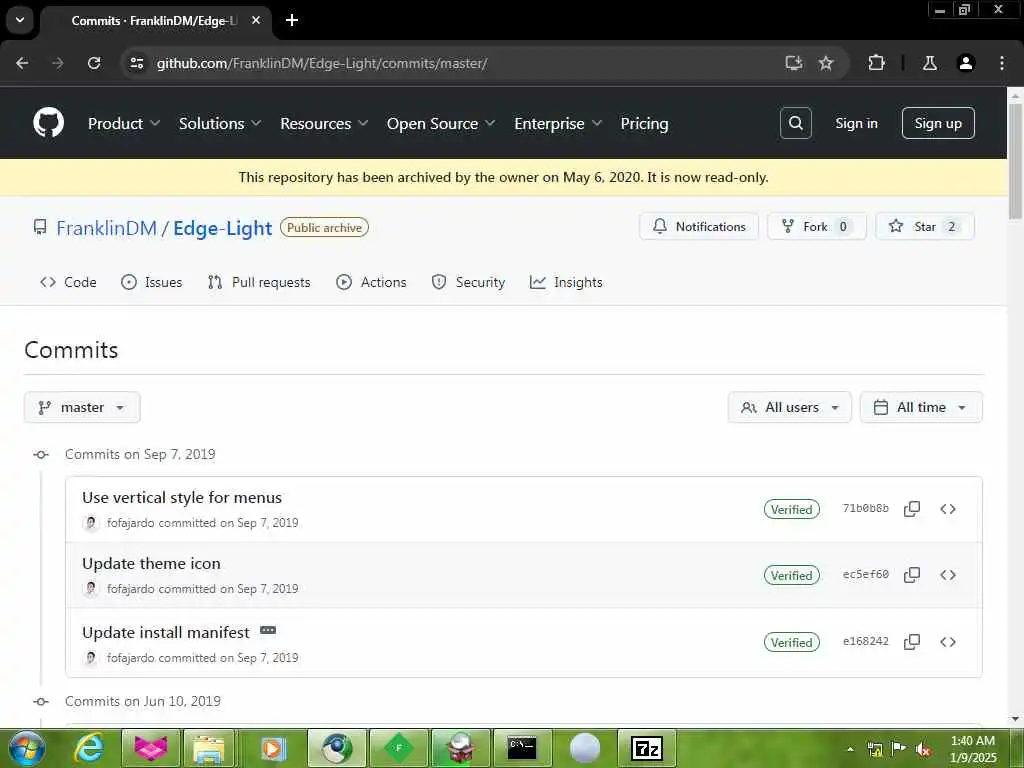The height and width of the screenshot is (768, 1024).
Task: Close the Commits FranklinDM tab
Action: 256,20
